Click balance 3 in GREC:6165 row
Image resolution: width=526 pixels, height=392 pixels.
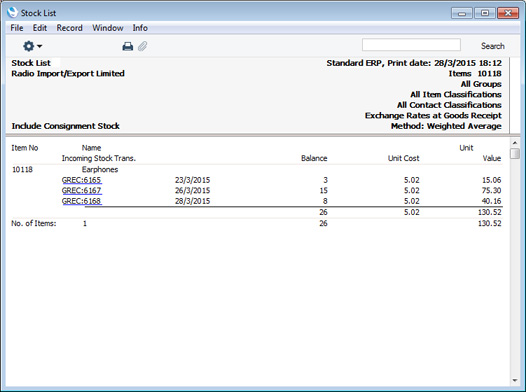325,180
